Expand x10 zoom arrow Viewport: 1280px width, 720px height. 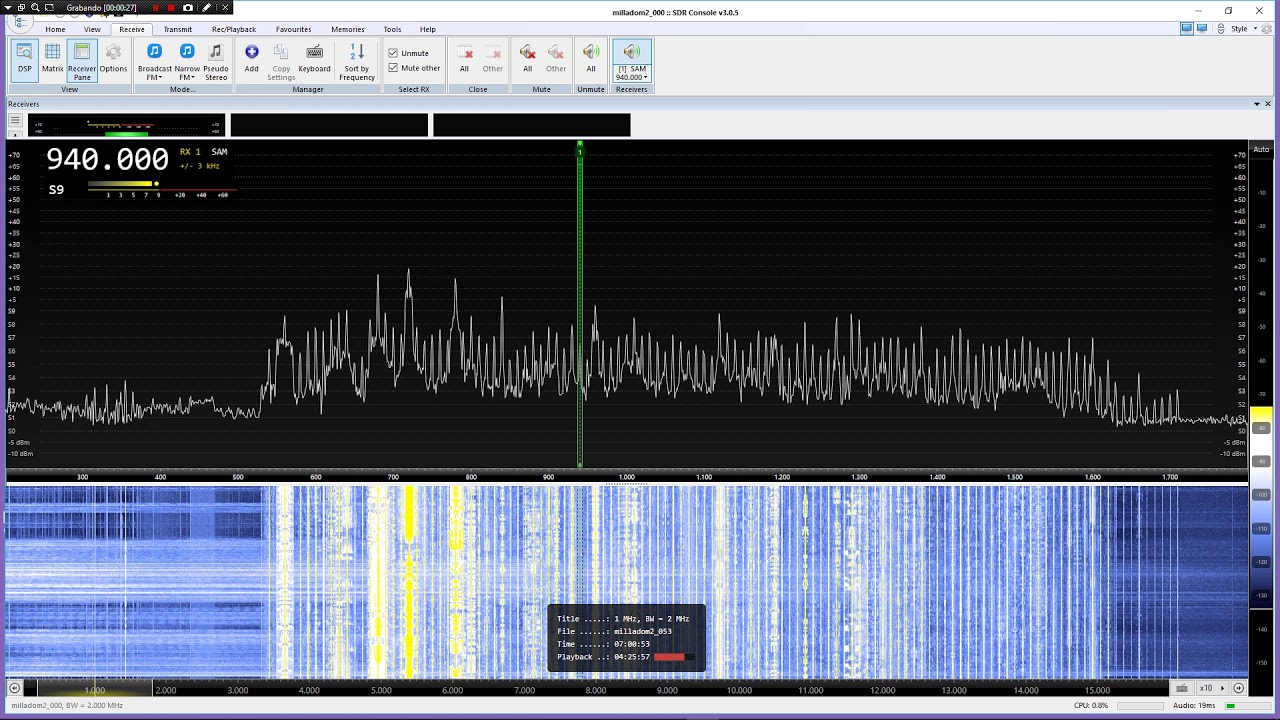[1222, 688]
